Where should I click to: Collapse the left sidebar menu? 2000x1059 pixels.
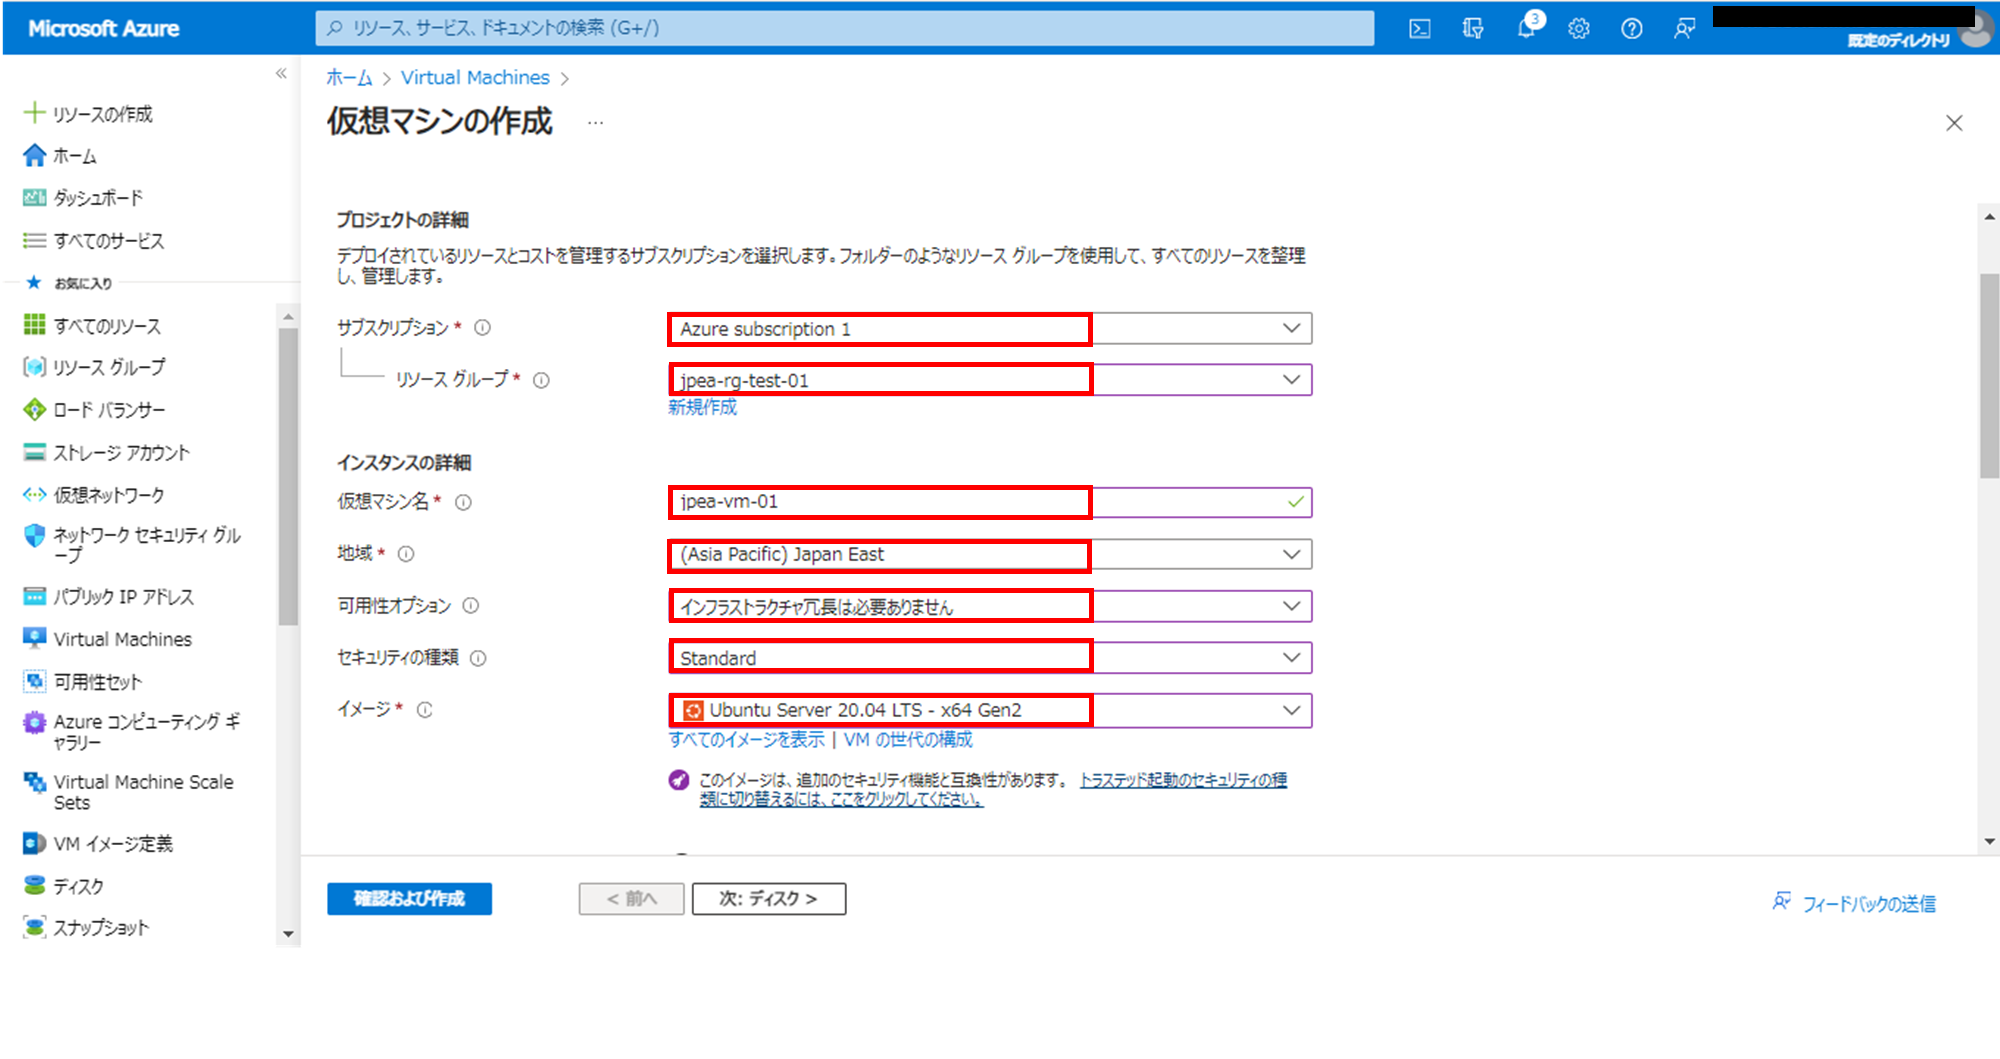(x=281, y=73)
